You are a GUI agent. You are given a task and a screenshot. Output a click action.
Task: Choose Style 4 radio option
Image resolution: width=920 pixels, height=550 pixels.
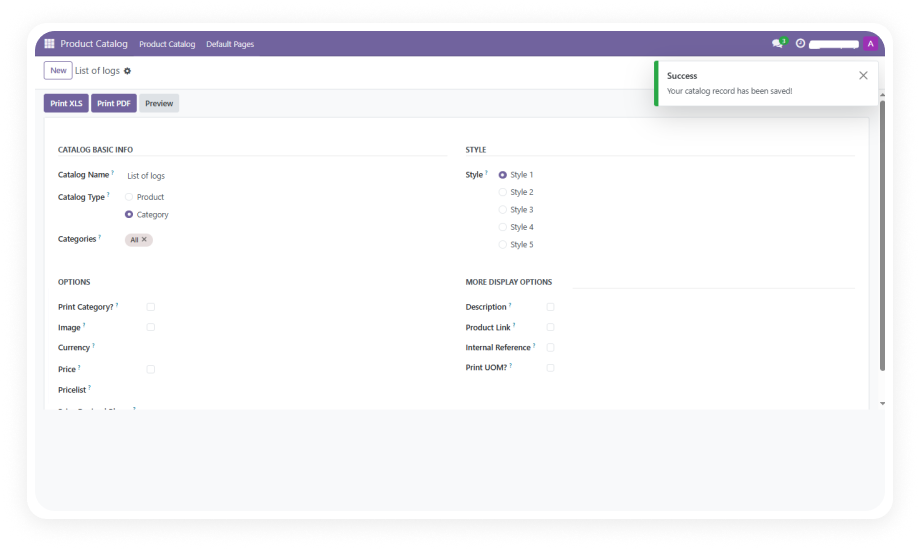point(503,227)
